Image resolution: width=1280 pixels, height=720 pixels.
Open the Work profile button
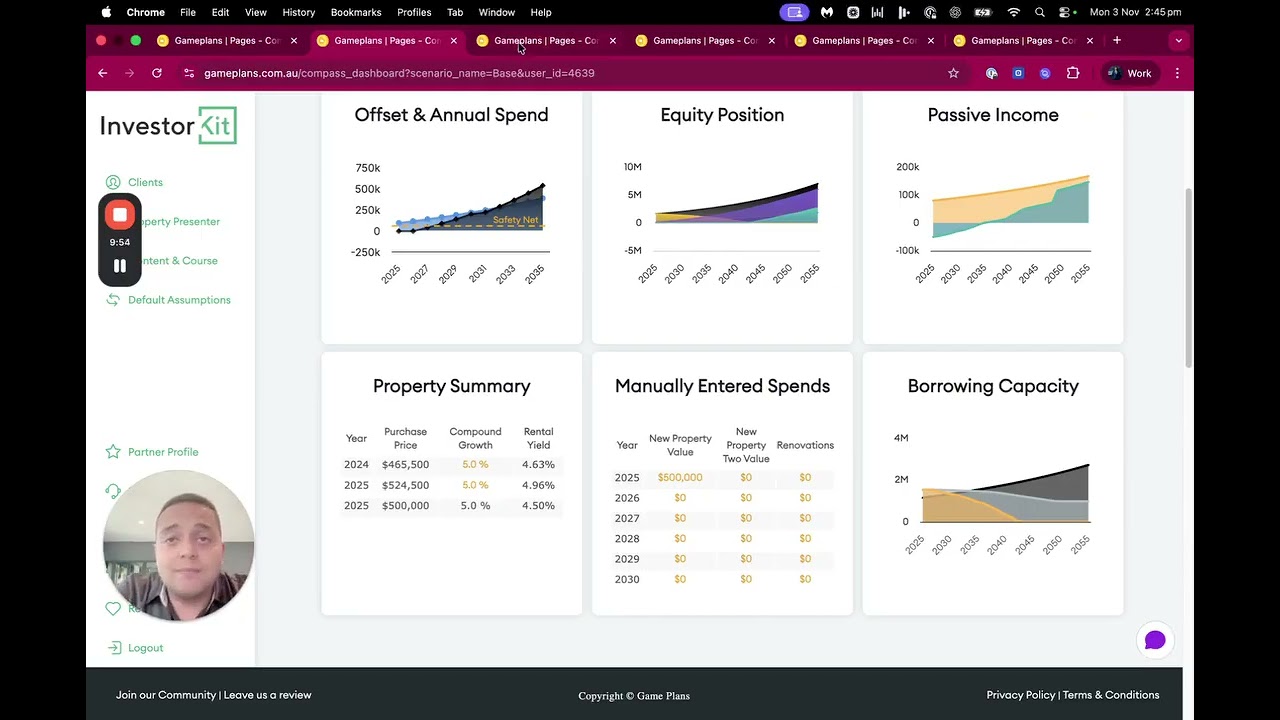coord(1129,73)
